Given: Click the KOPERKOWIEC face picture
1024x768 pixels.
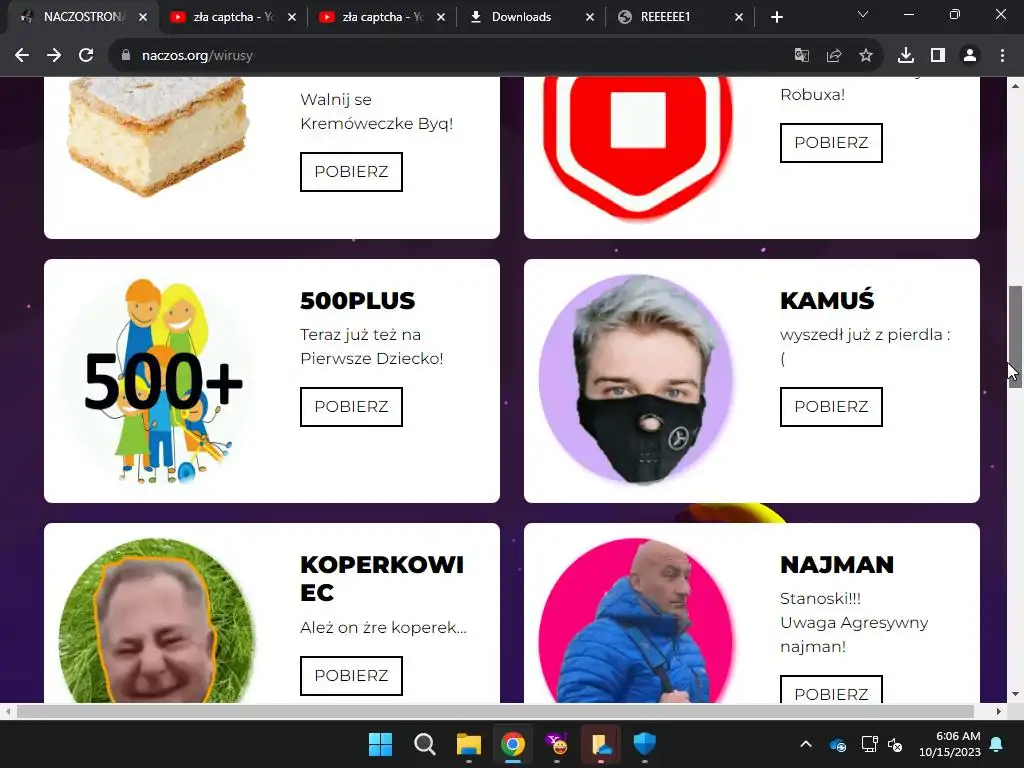Looking at the screenshot, I should (x=157, y=620).
